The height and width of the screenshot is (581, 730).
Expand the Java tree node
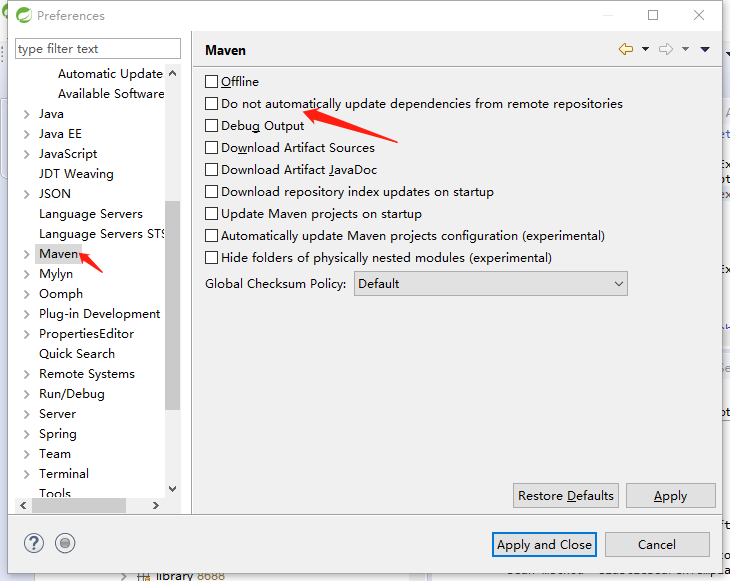point(27,114)
